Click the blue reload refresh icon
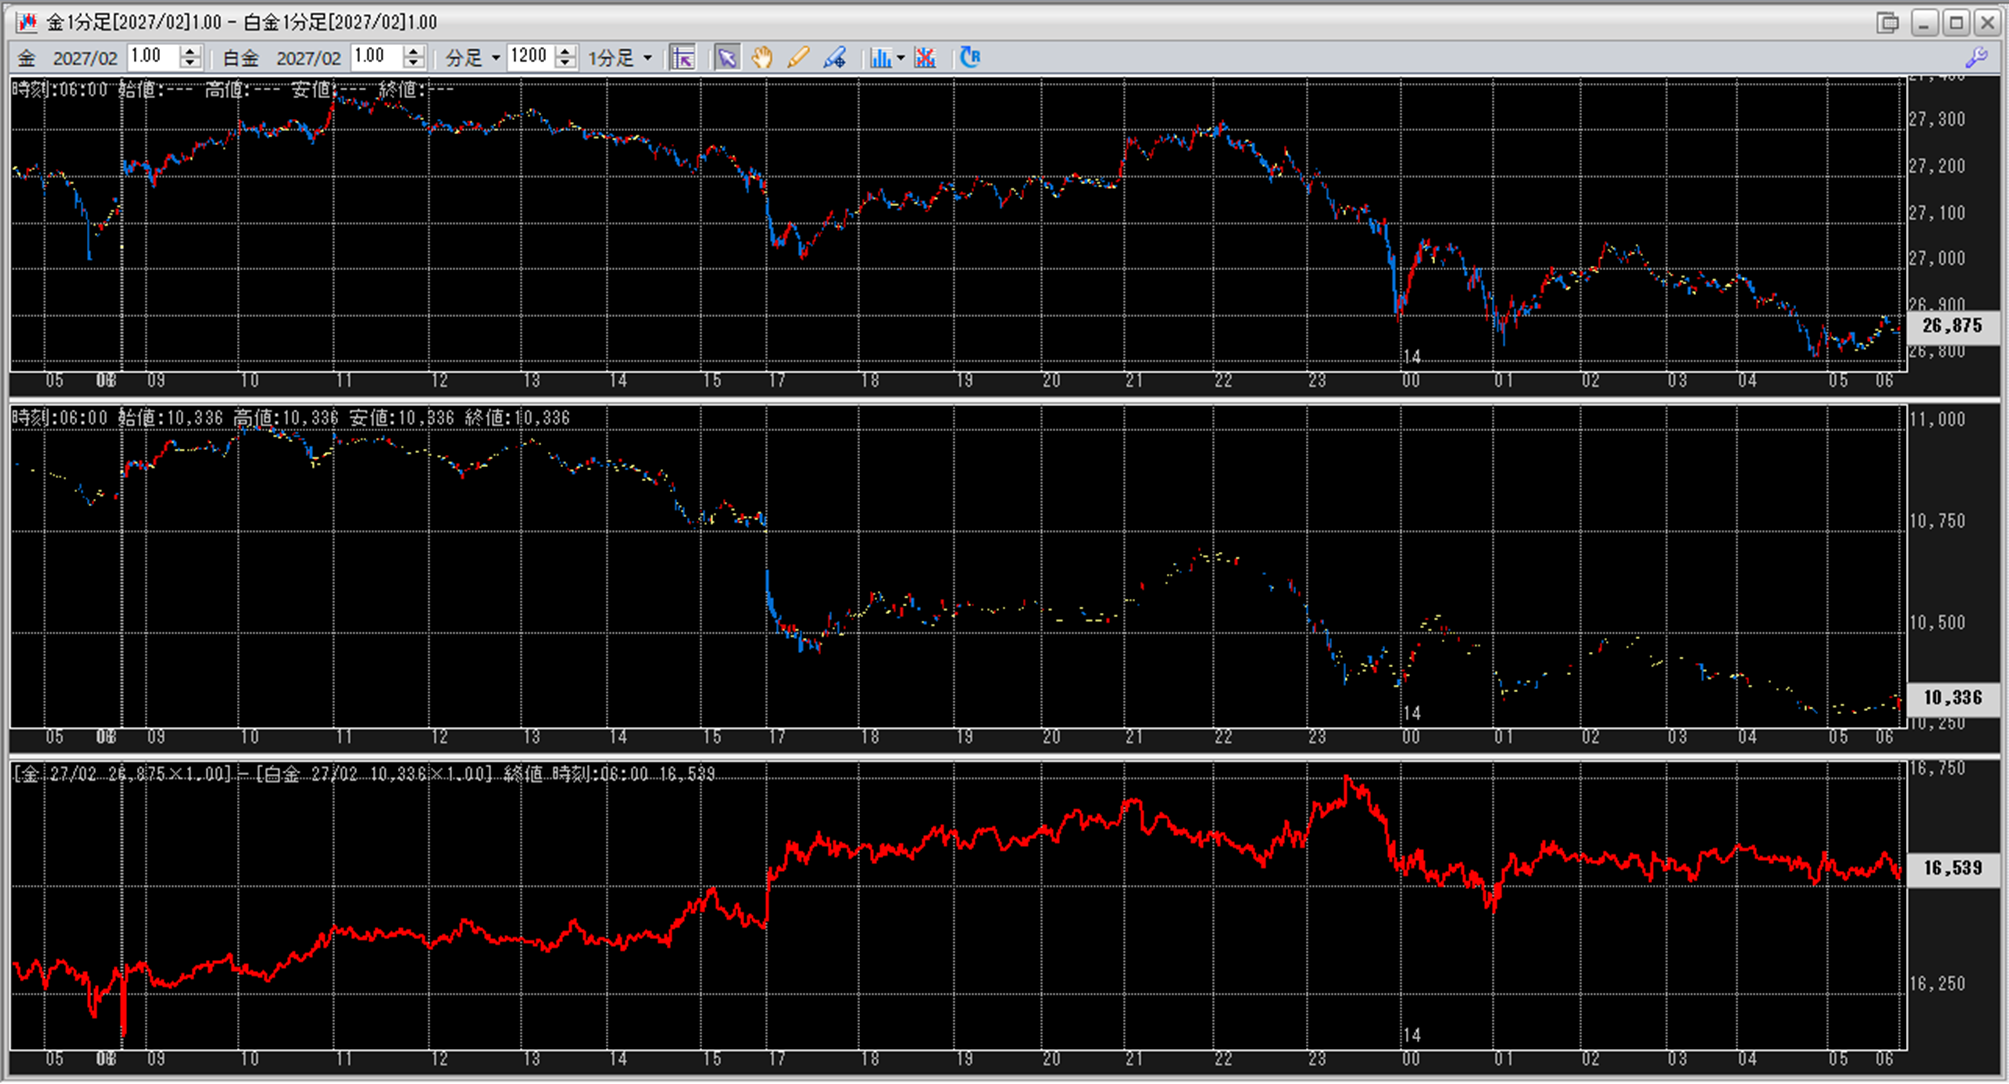 tap(969, 57)
